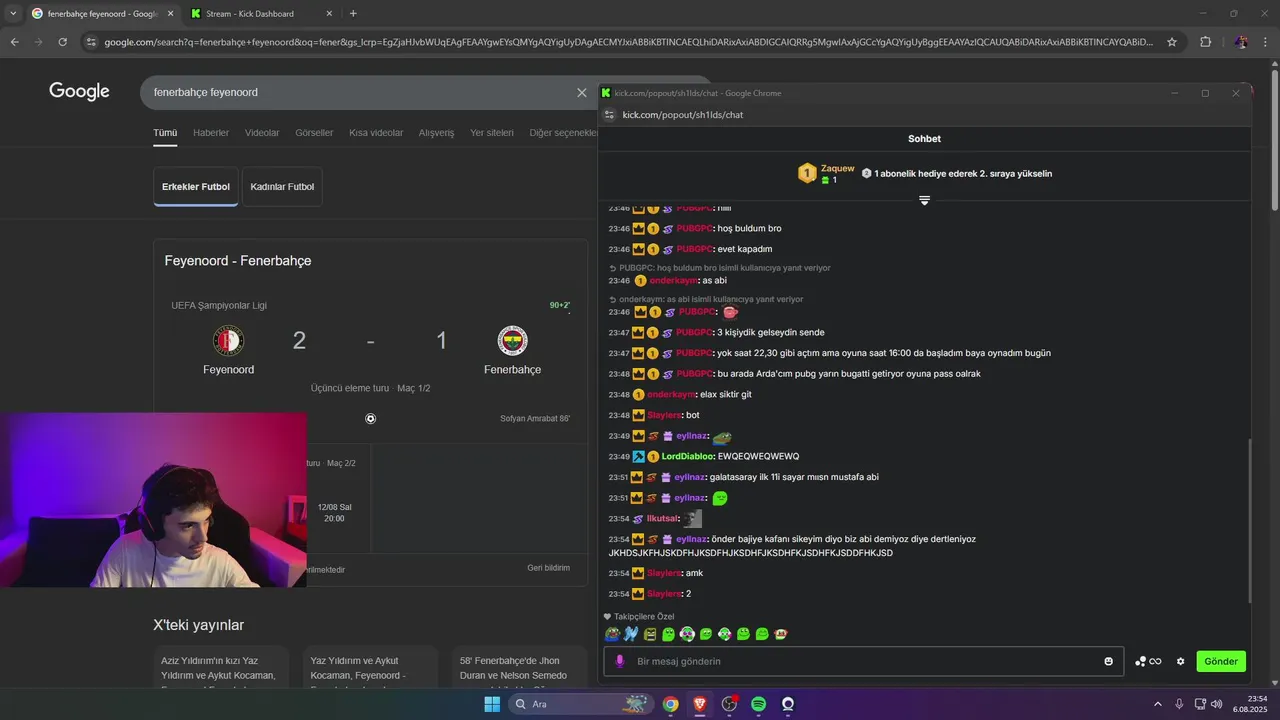Click the blue emote in emote row
This screenshot has width=1280, height=720.
631,634
